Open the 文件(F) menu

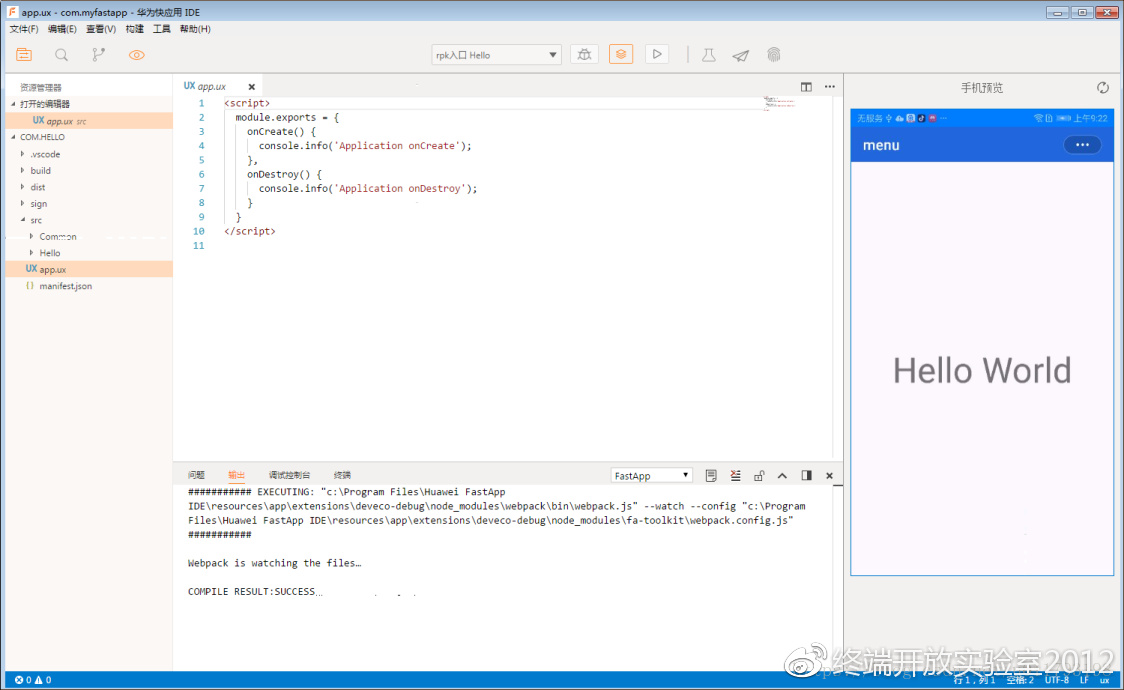tap(24, 29)
